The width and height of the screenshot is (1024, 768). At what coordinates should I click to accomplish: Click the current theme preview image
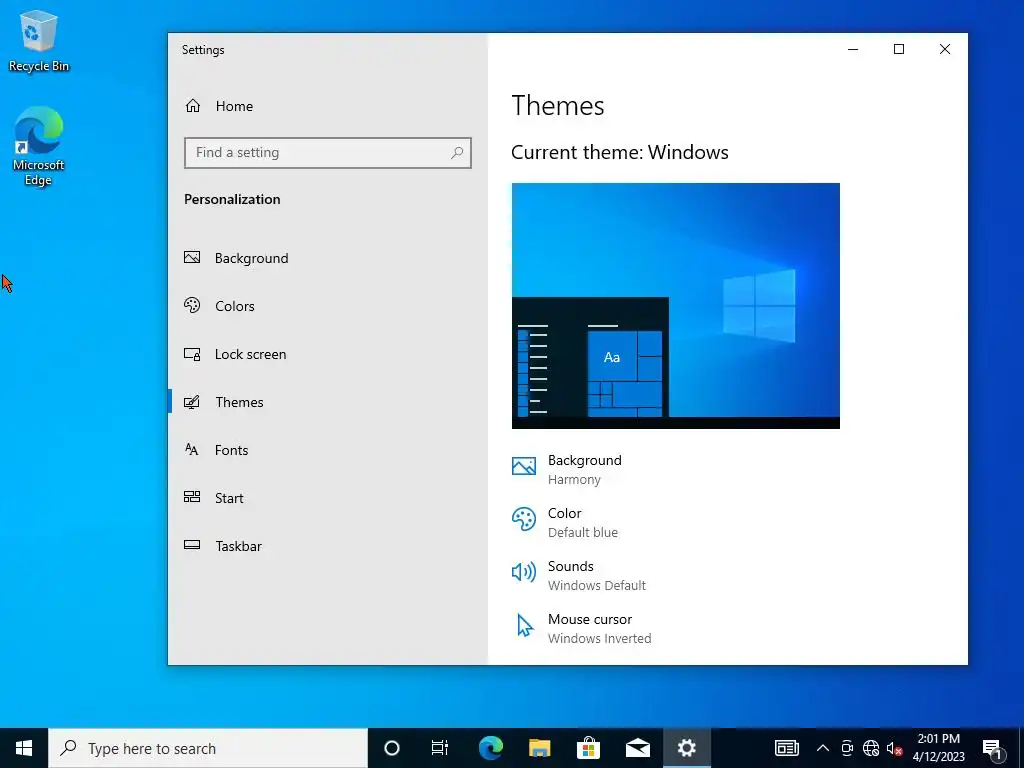click(675, 306)
